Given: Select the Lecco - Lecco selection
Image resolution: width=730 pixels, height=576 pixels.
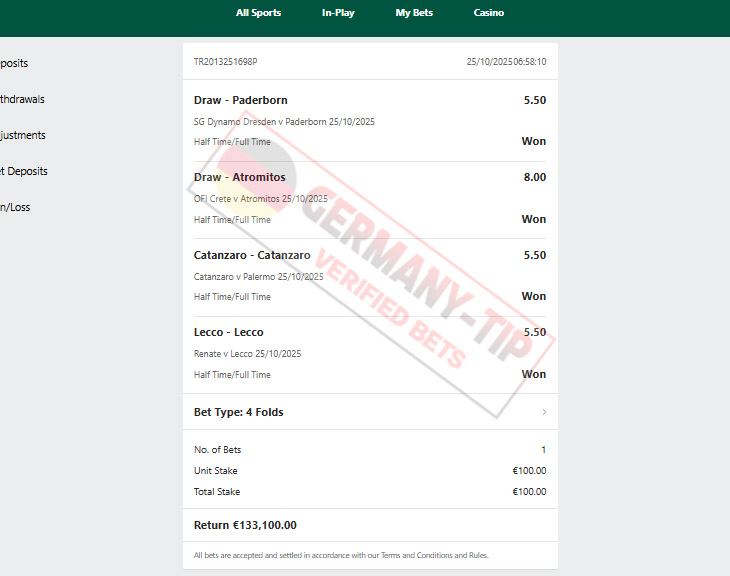Looking at the screenshot, I should pyautogui.click(x=229, y=332).
